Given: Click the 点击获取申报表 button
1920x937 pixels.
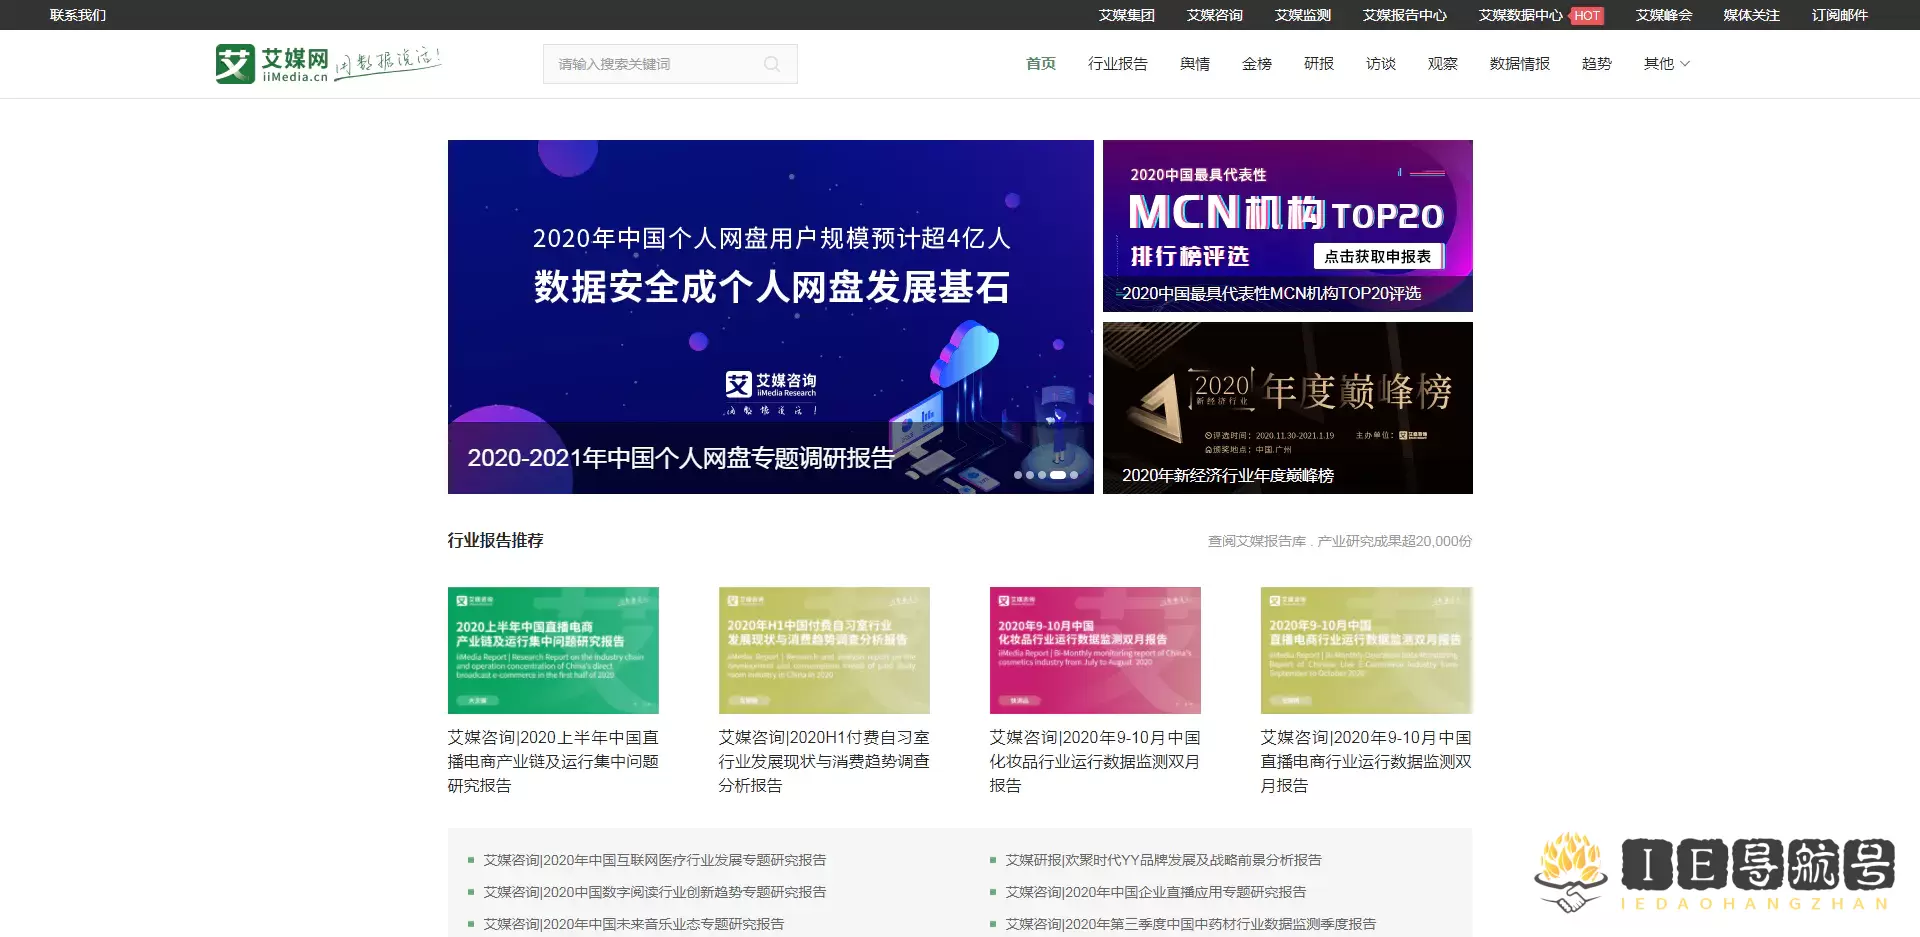Looking at the screenshot, I should pyautogui.click(x=1378, y=257).
